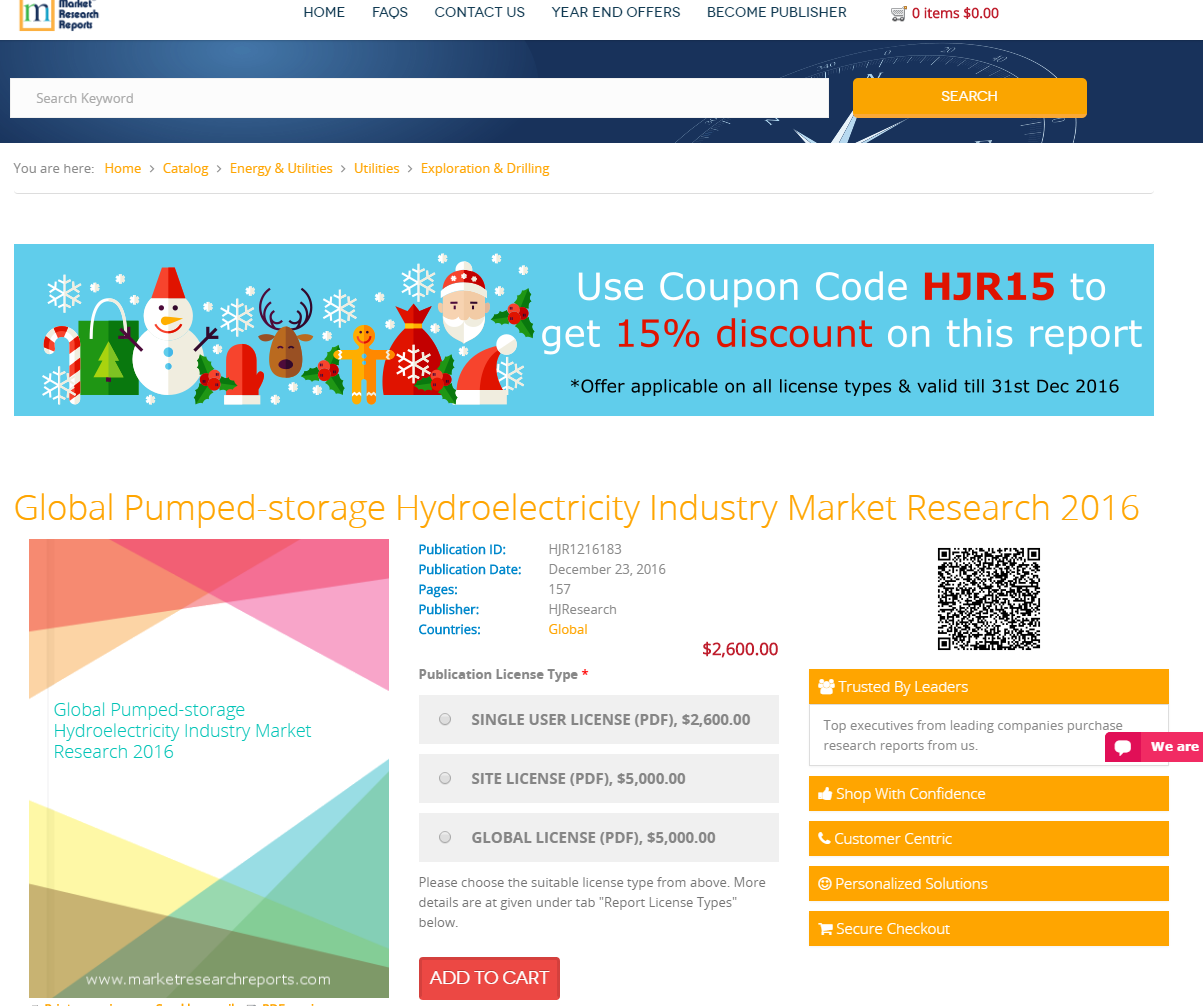Viewport: 1203px width, 1006px height.
Task: Click the red $2,600.00 price
Action: (x=740, y=650)
